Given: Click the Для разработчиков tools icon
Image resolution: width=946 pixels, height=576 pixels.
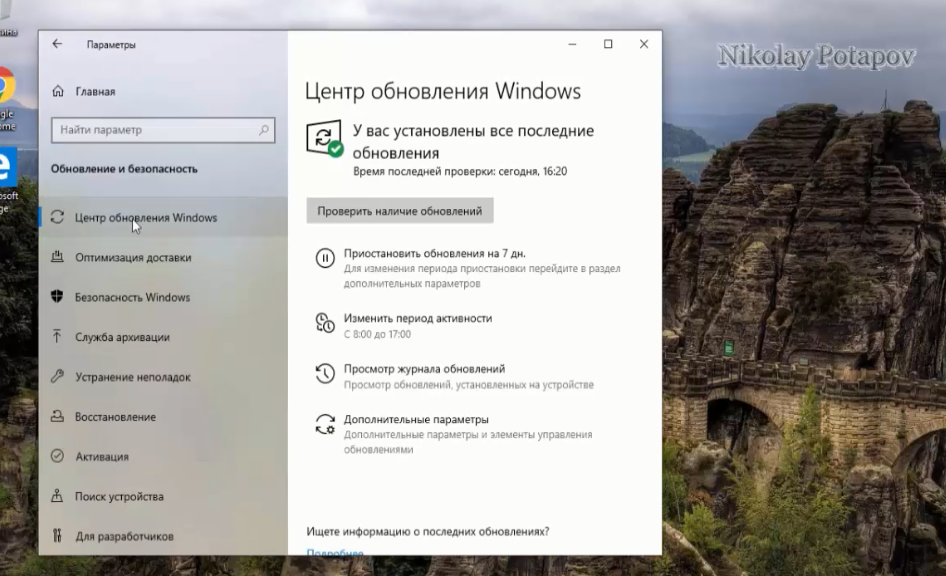Looking at the screenshot, I should (x=57, y=536).
